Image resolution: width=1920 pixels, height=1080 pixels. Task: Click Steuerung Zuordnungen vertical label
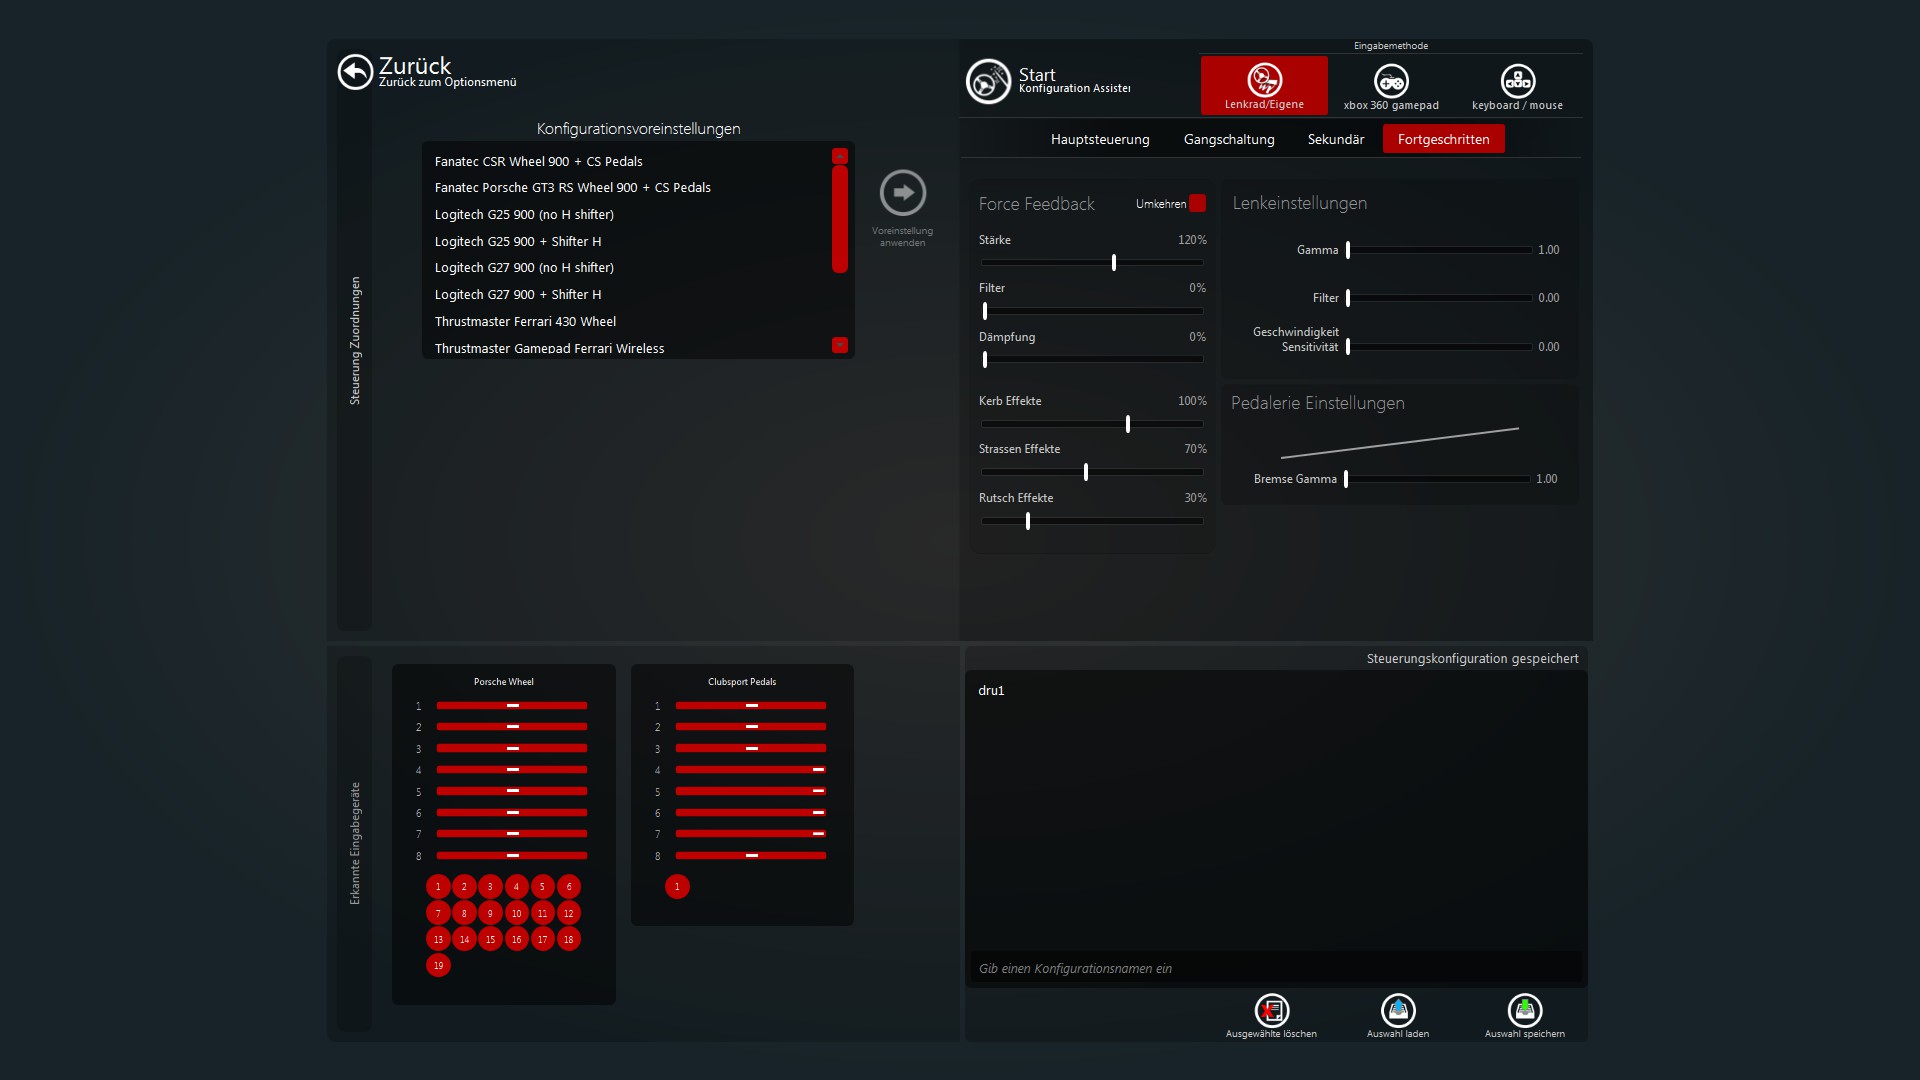point(355,341)
